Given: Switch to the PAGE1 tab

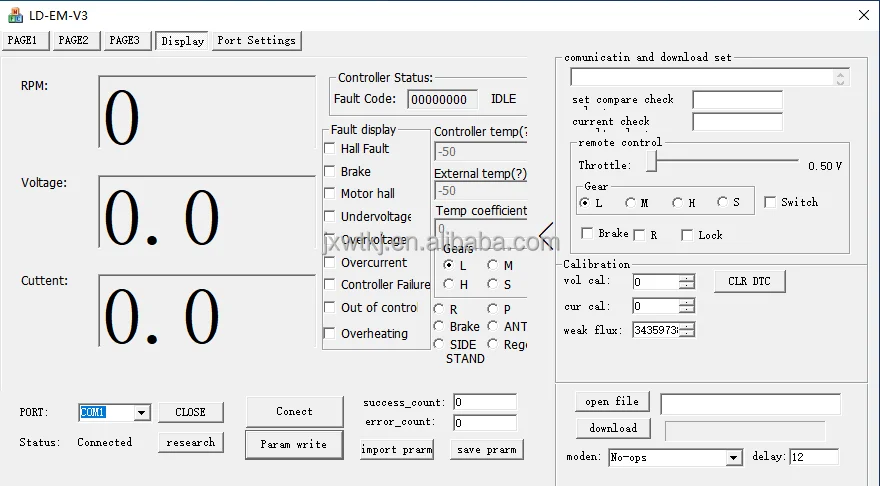Looking at the screenshot, I should pyautogui.click(x=25, y=40).
